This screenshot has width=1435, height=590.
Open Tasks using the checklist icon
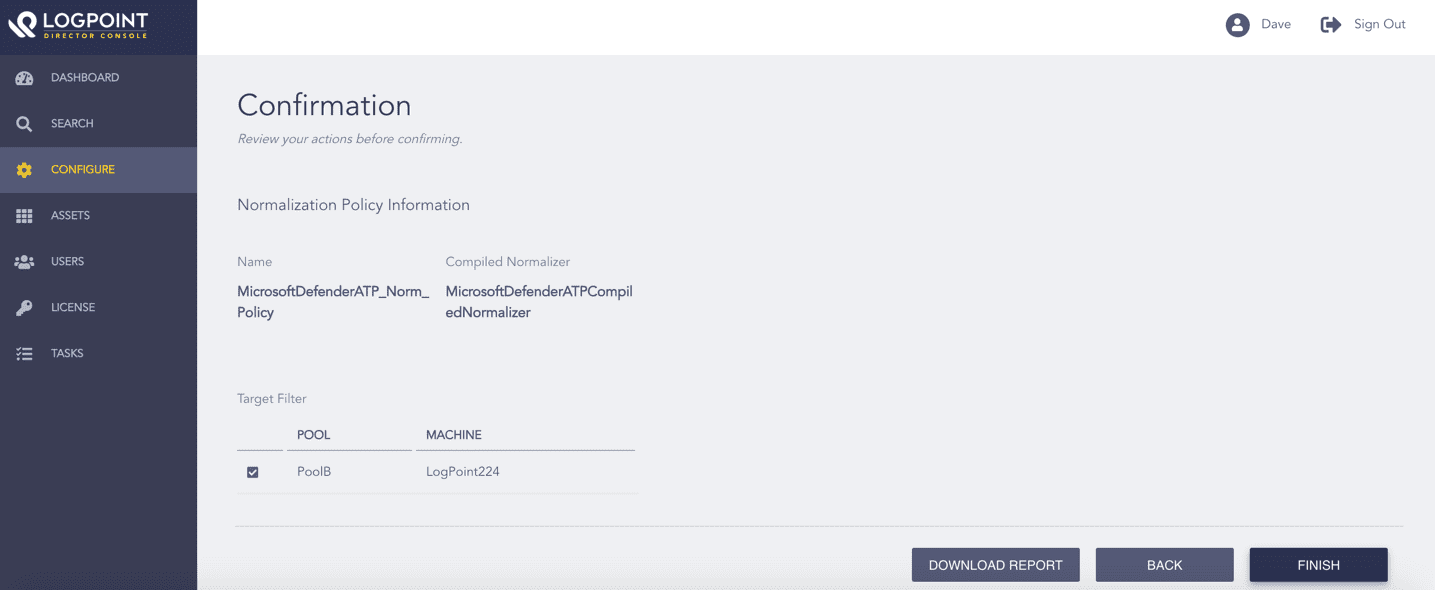point(24,353)
